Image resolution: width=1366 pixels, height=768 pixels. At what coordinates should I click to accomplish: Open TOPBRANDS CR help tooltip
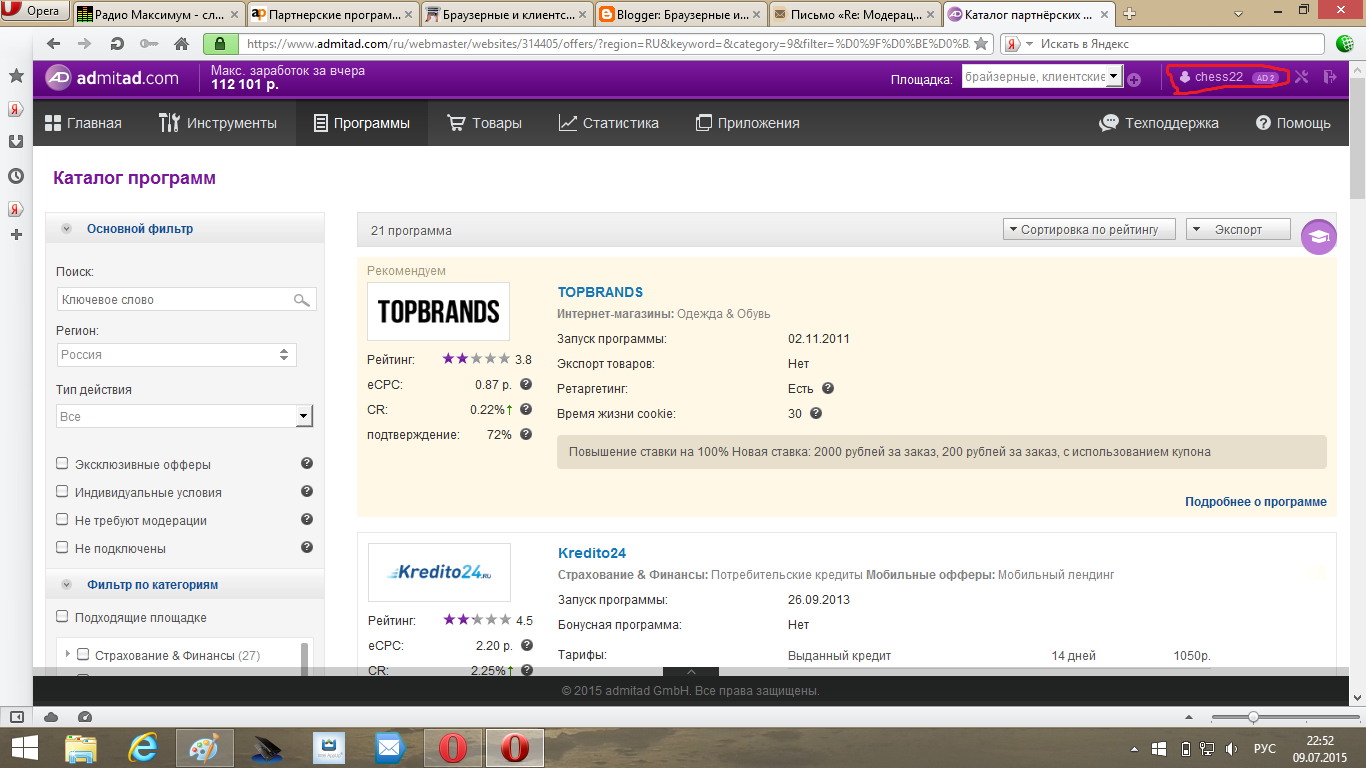point(526,409)
